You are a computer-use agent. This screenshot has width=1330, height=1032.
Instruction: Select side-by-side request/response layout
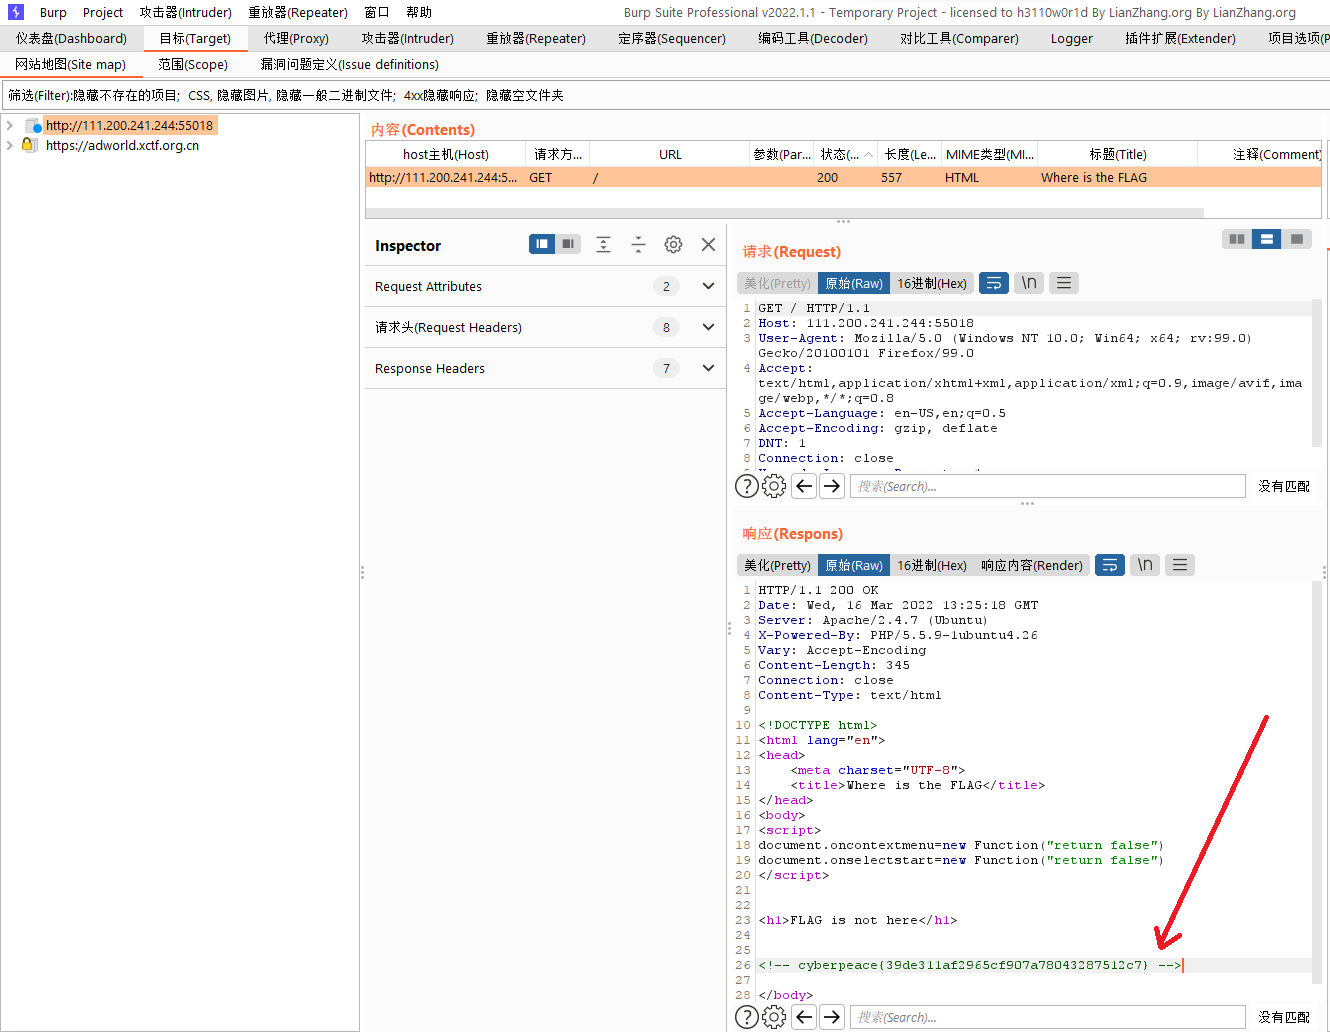pos(1237,239)
